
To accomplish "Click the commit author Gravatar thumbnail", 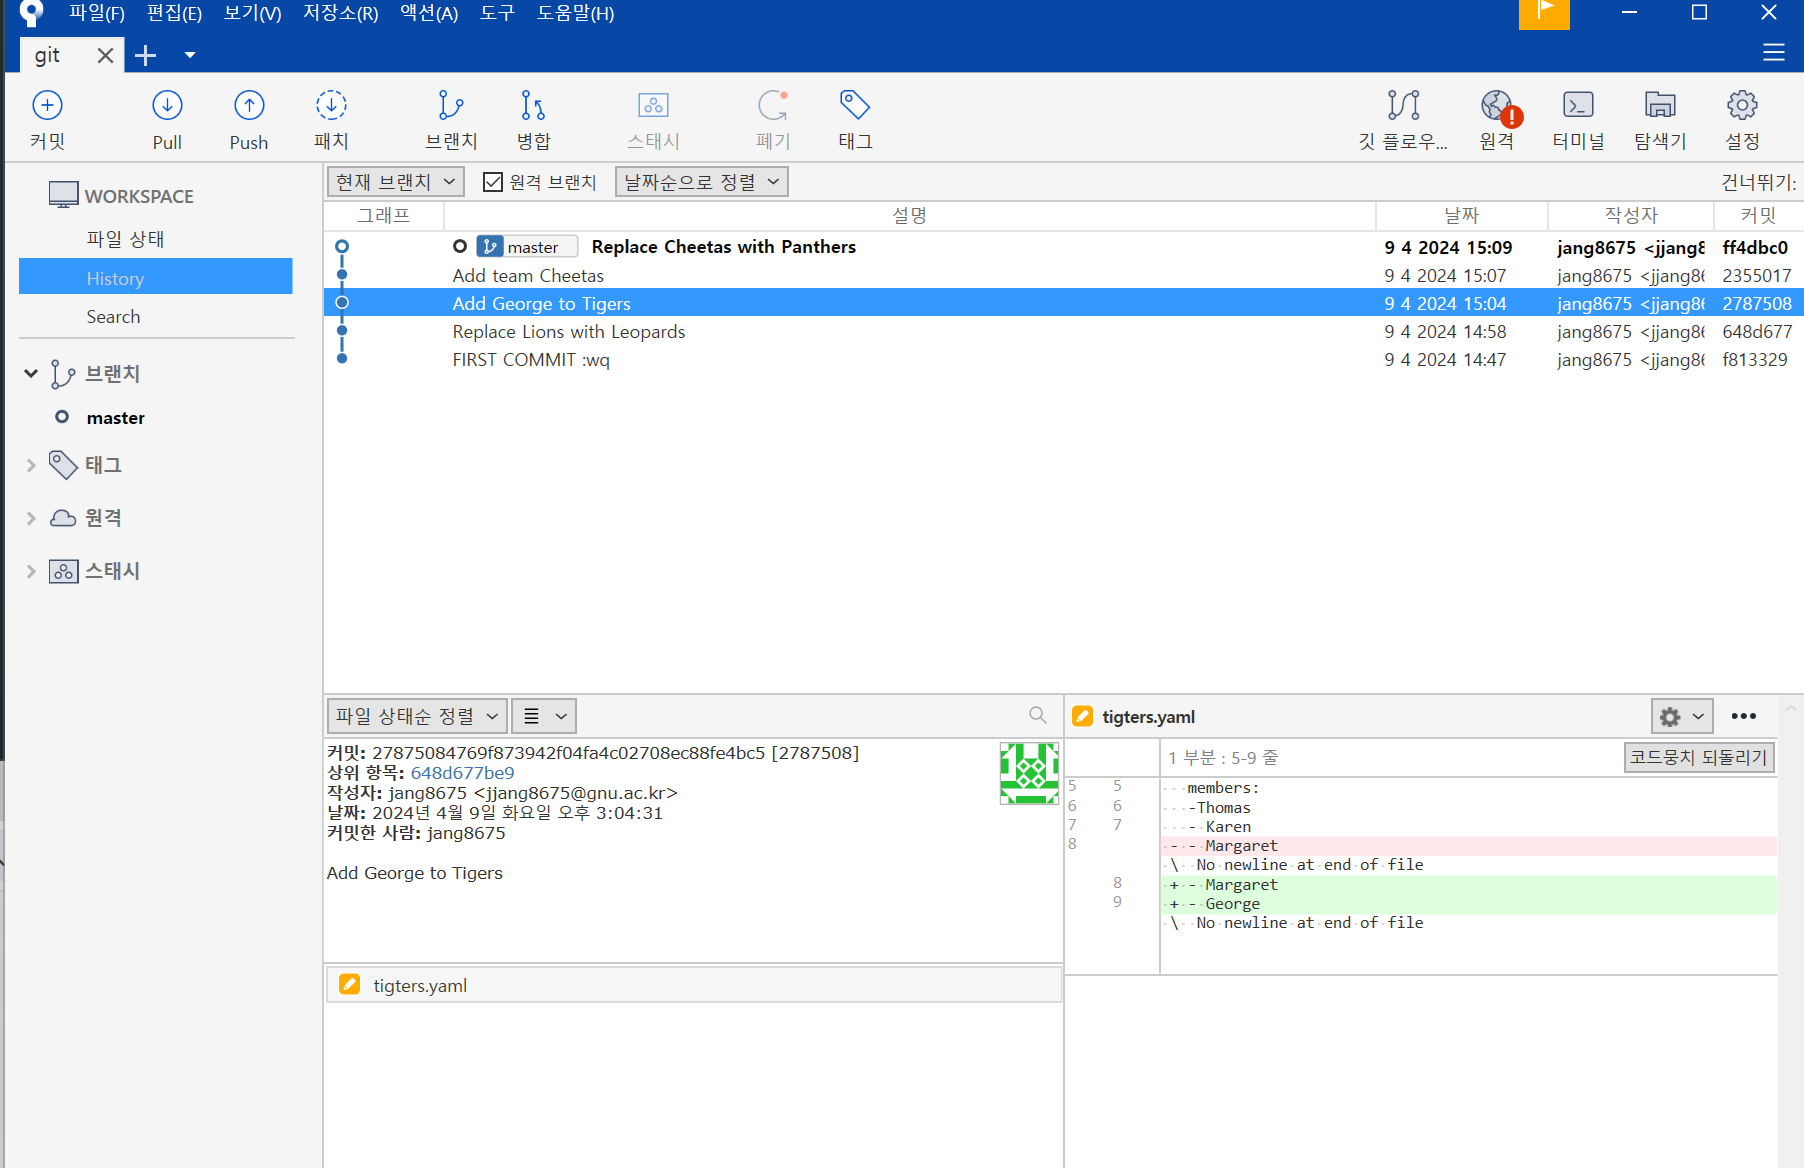I will pyautogui.click(x=1028, y=772).
